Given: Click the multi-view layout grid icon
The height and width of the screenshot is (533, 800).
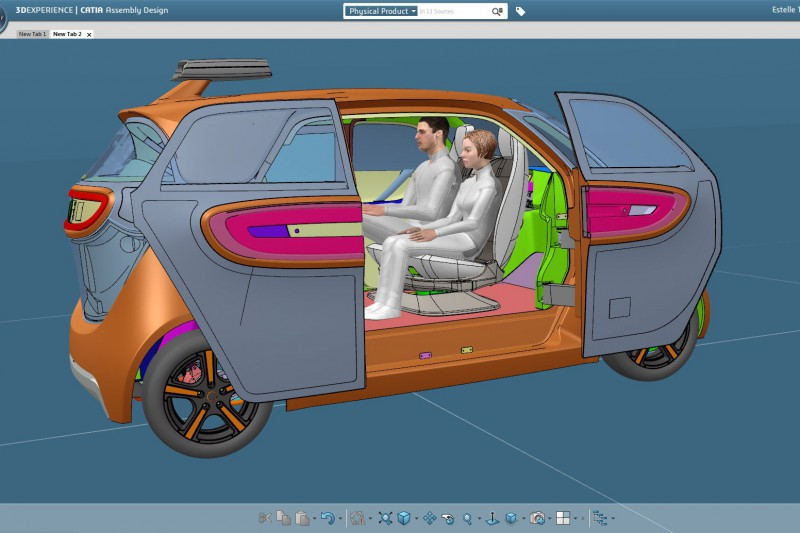Looking at the screenshot, I should coord(563,518).
